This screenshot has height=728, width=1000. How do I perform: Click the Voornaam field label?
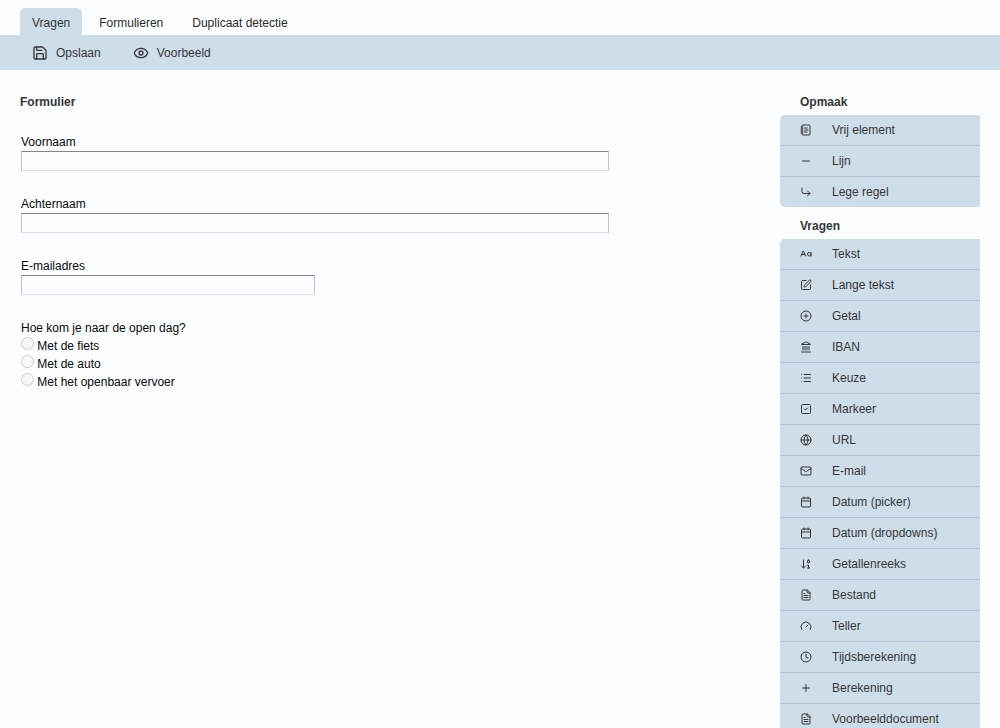[48, 142]
